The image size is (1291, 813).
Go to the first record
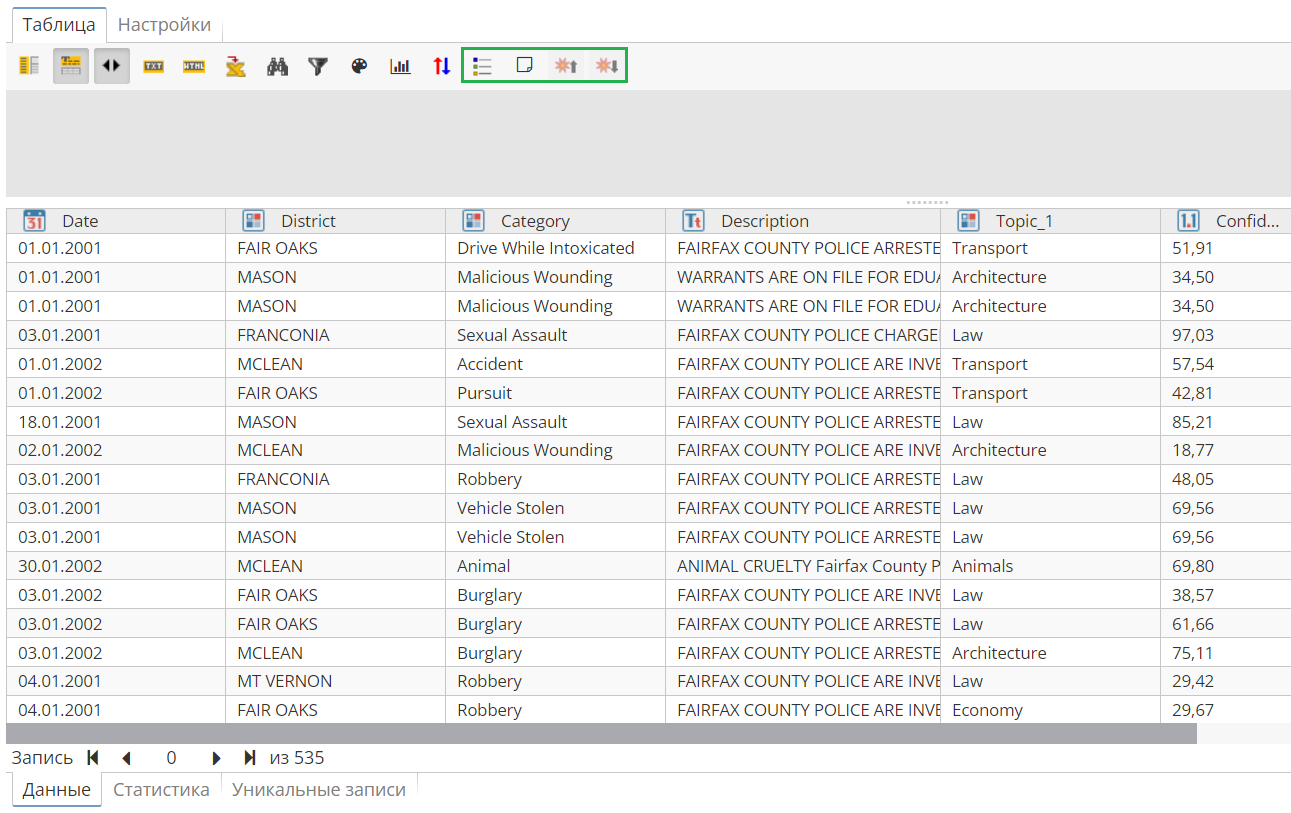coord(93,758)
